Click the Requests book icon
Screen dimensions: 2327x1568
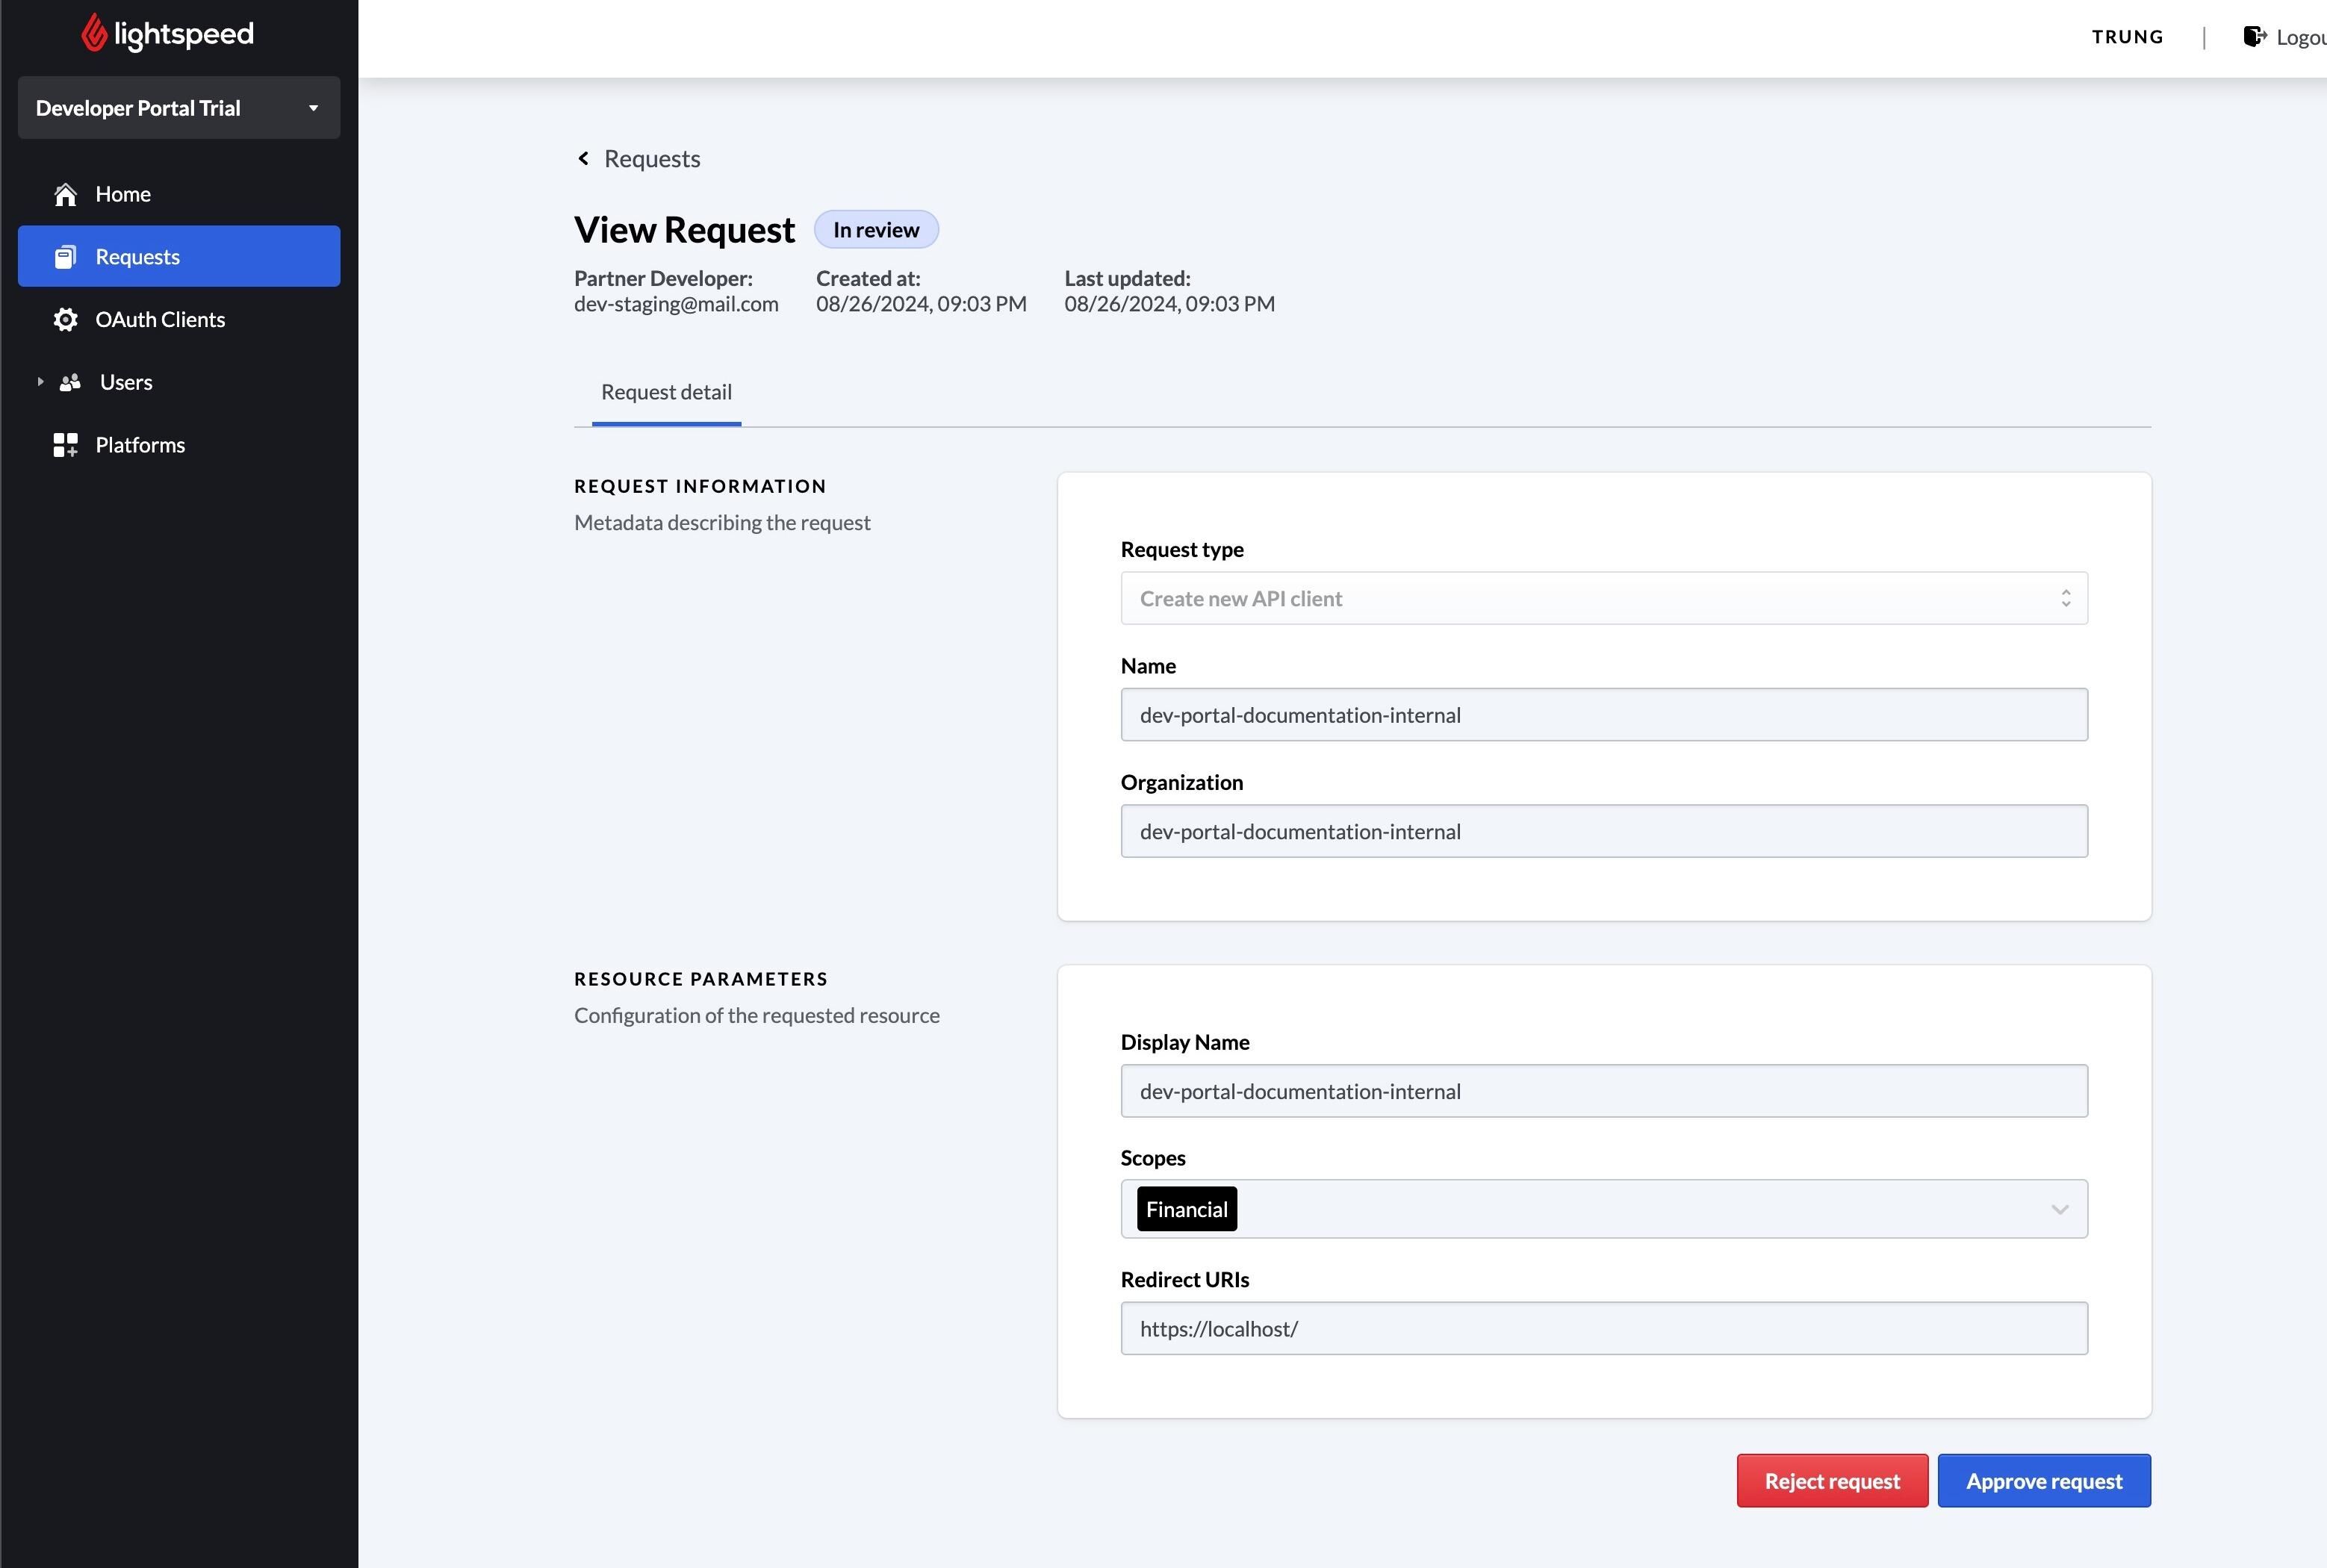(64, 256)
